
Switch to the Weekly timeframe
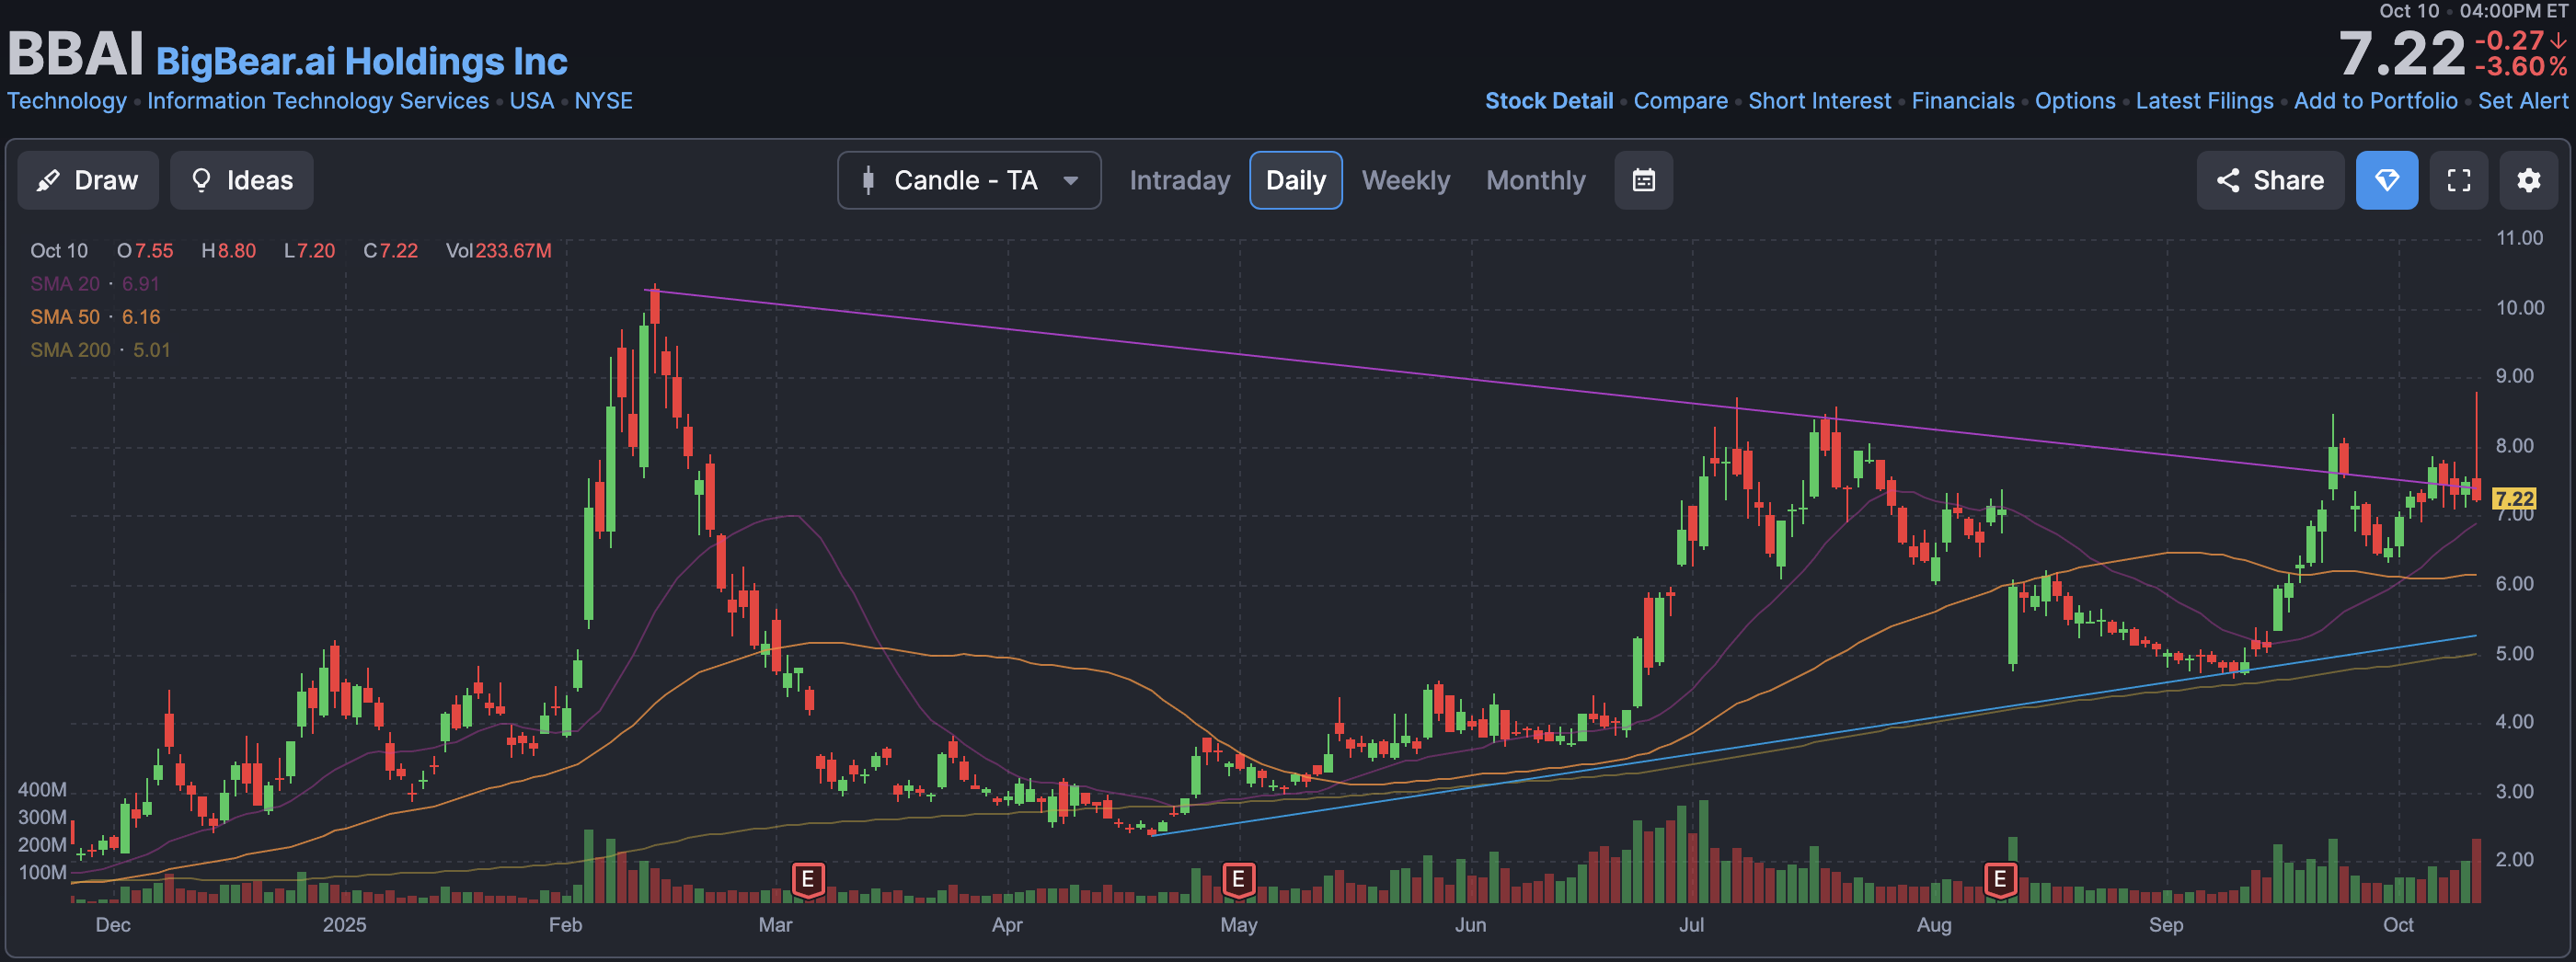click(1405, 180)
